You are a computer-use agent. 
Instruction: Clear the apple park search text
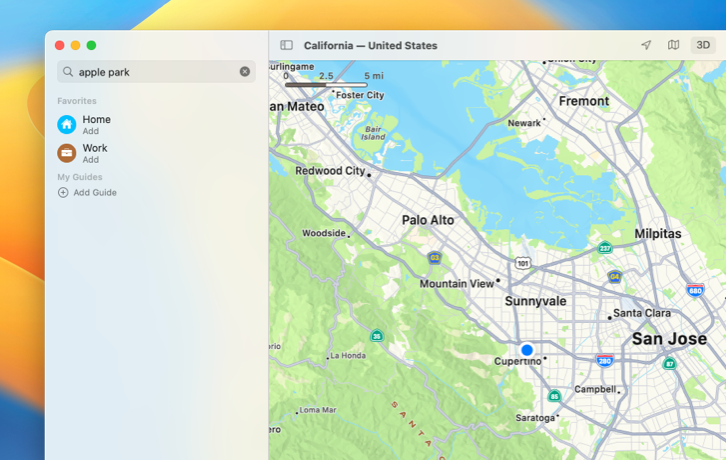click(244, 71)
